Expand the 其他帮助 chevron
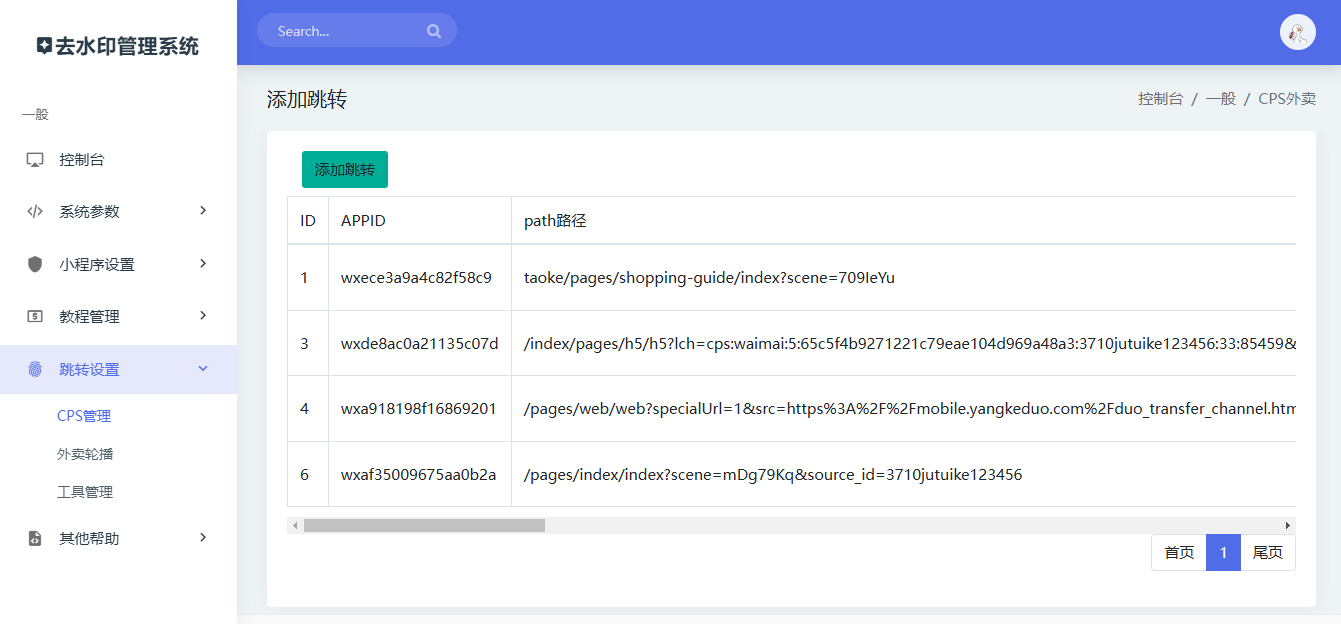This screenshot has width=1341, height=624. coord(203,538)
